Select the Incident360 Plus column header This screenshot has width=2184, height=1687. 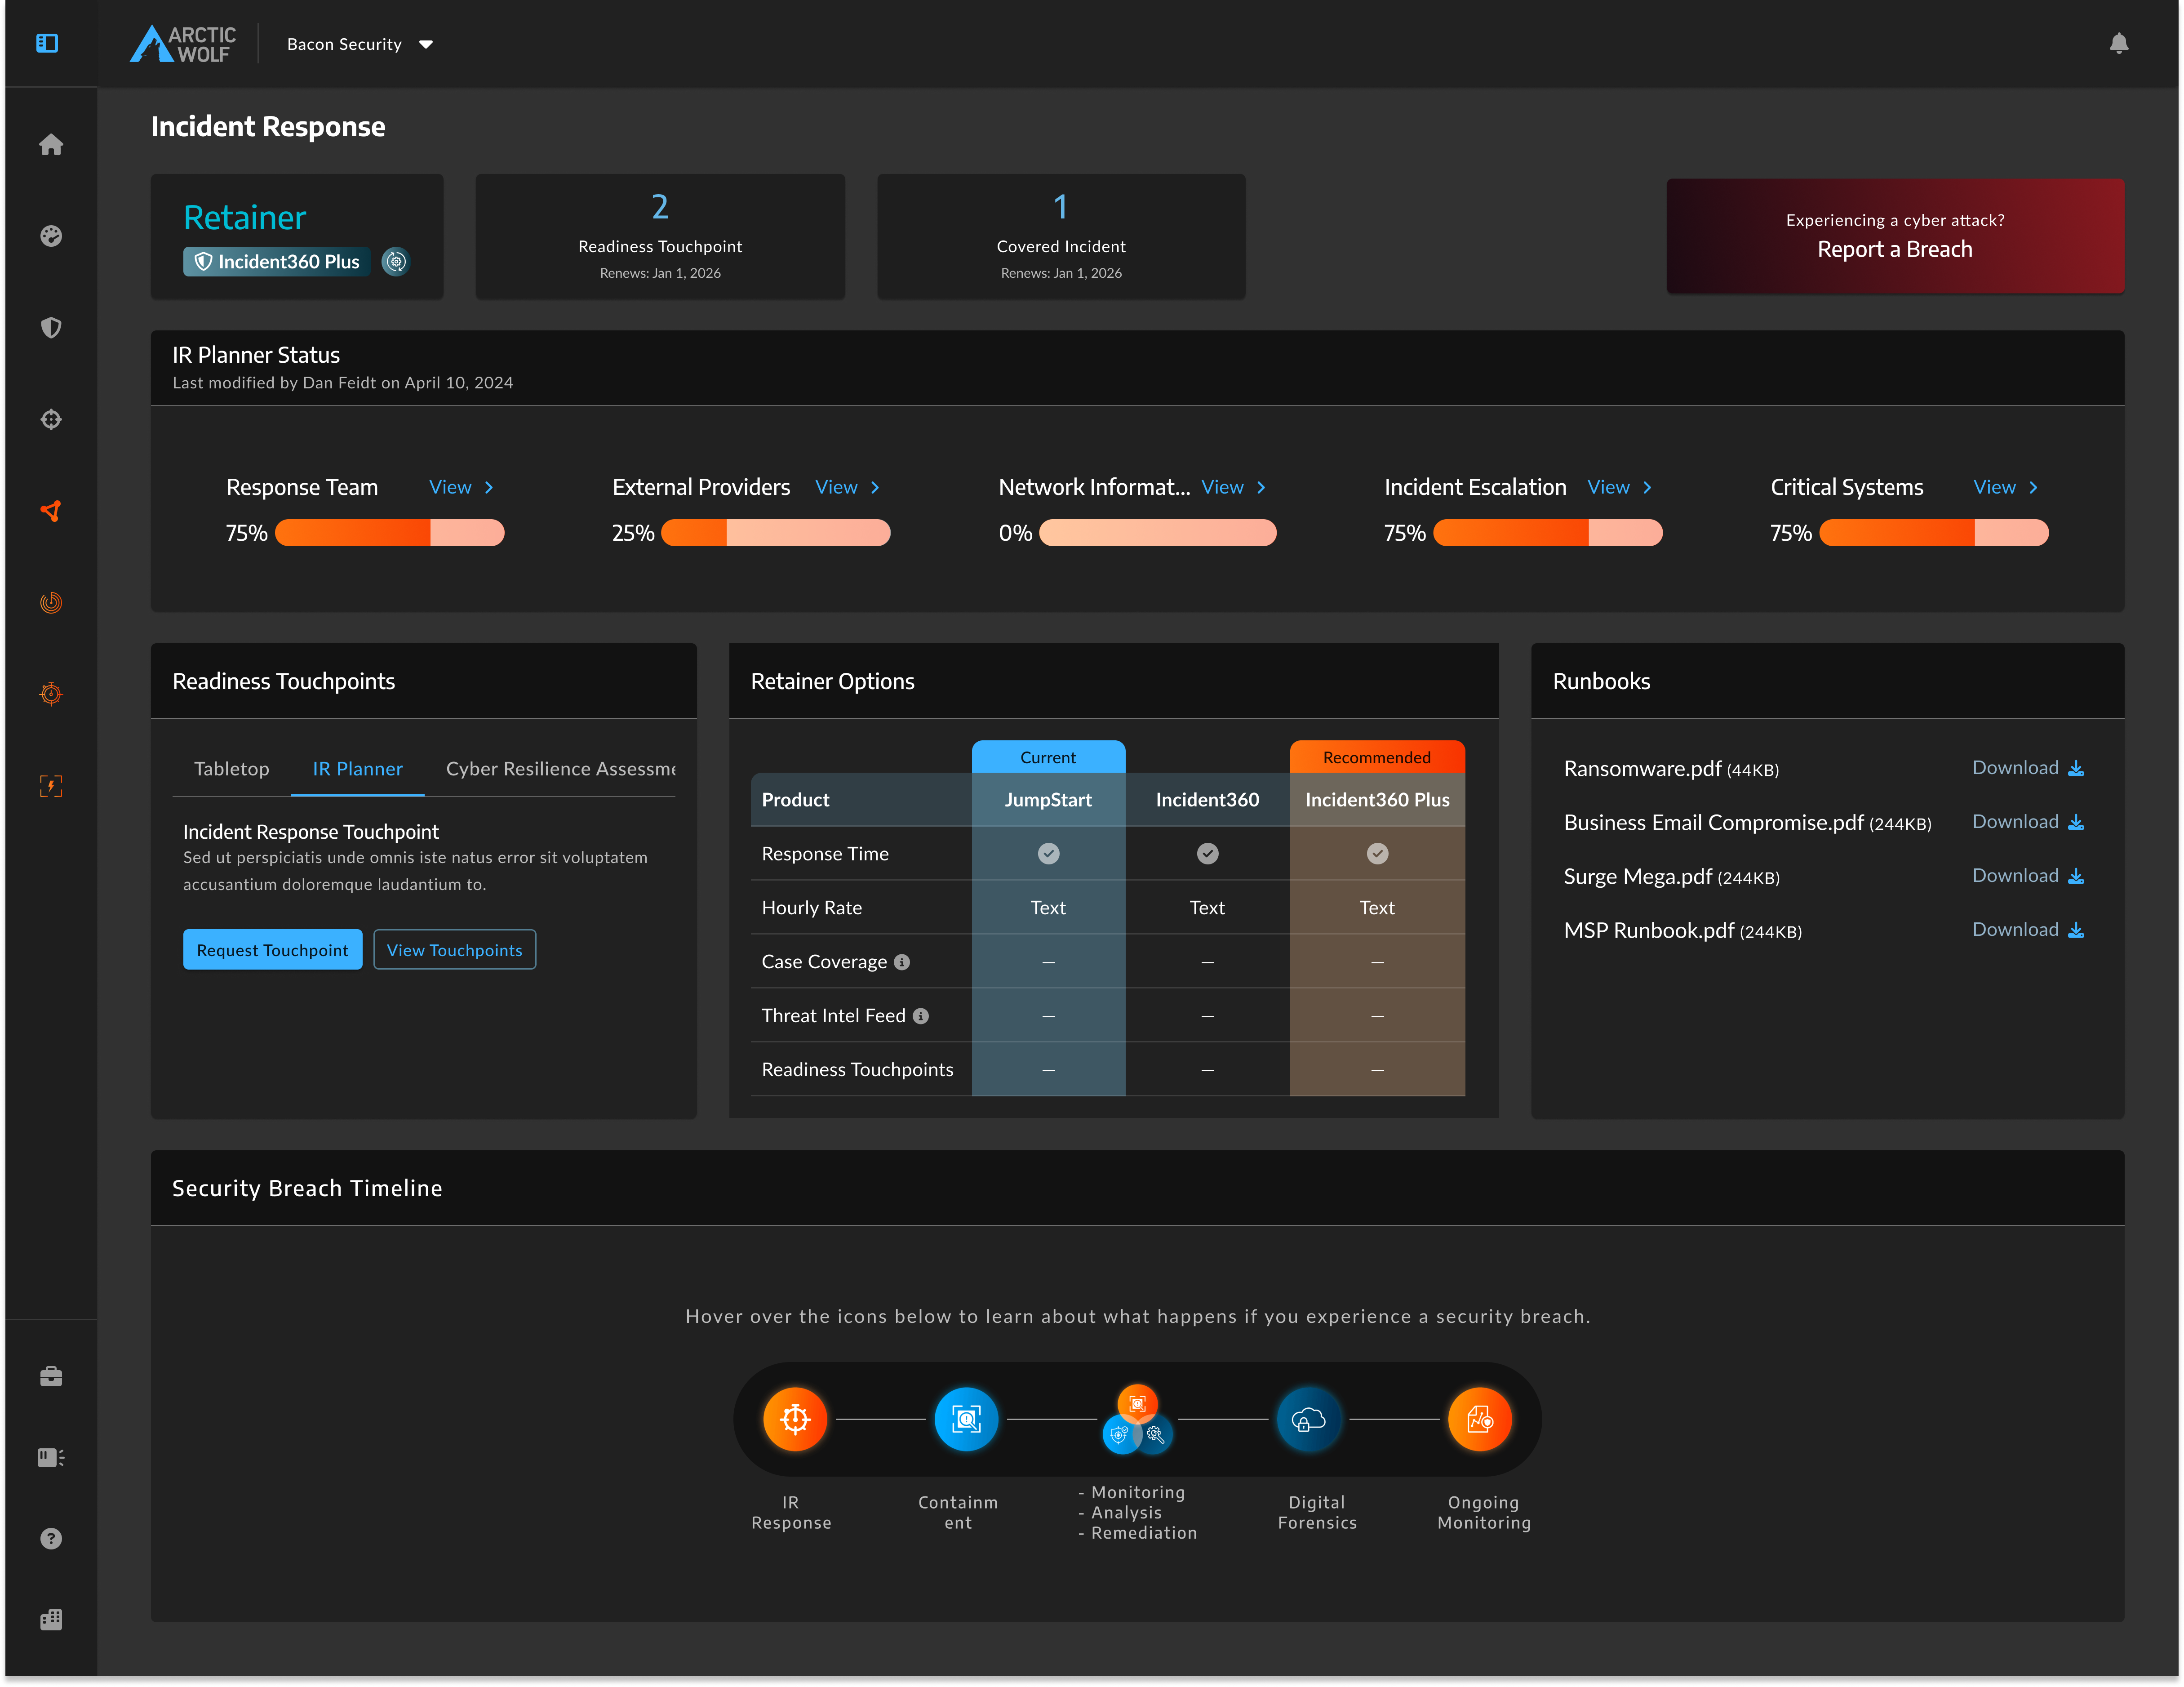(1377, 800)
